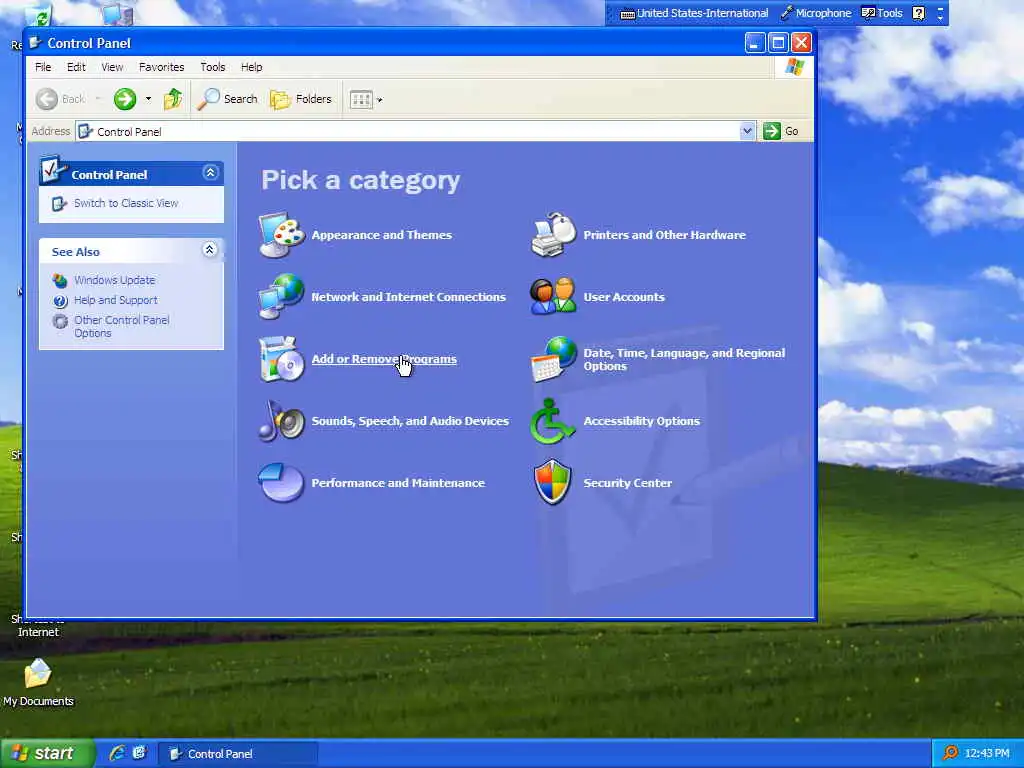This screenshot has height=768, width=1024.
Task: Click the Date, Time, Language, and Regional Options link
Action: tap(684, 359)
